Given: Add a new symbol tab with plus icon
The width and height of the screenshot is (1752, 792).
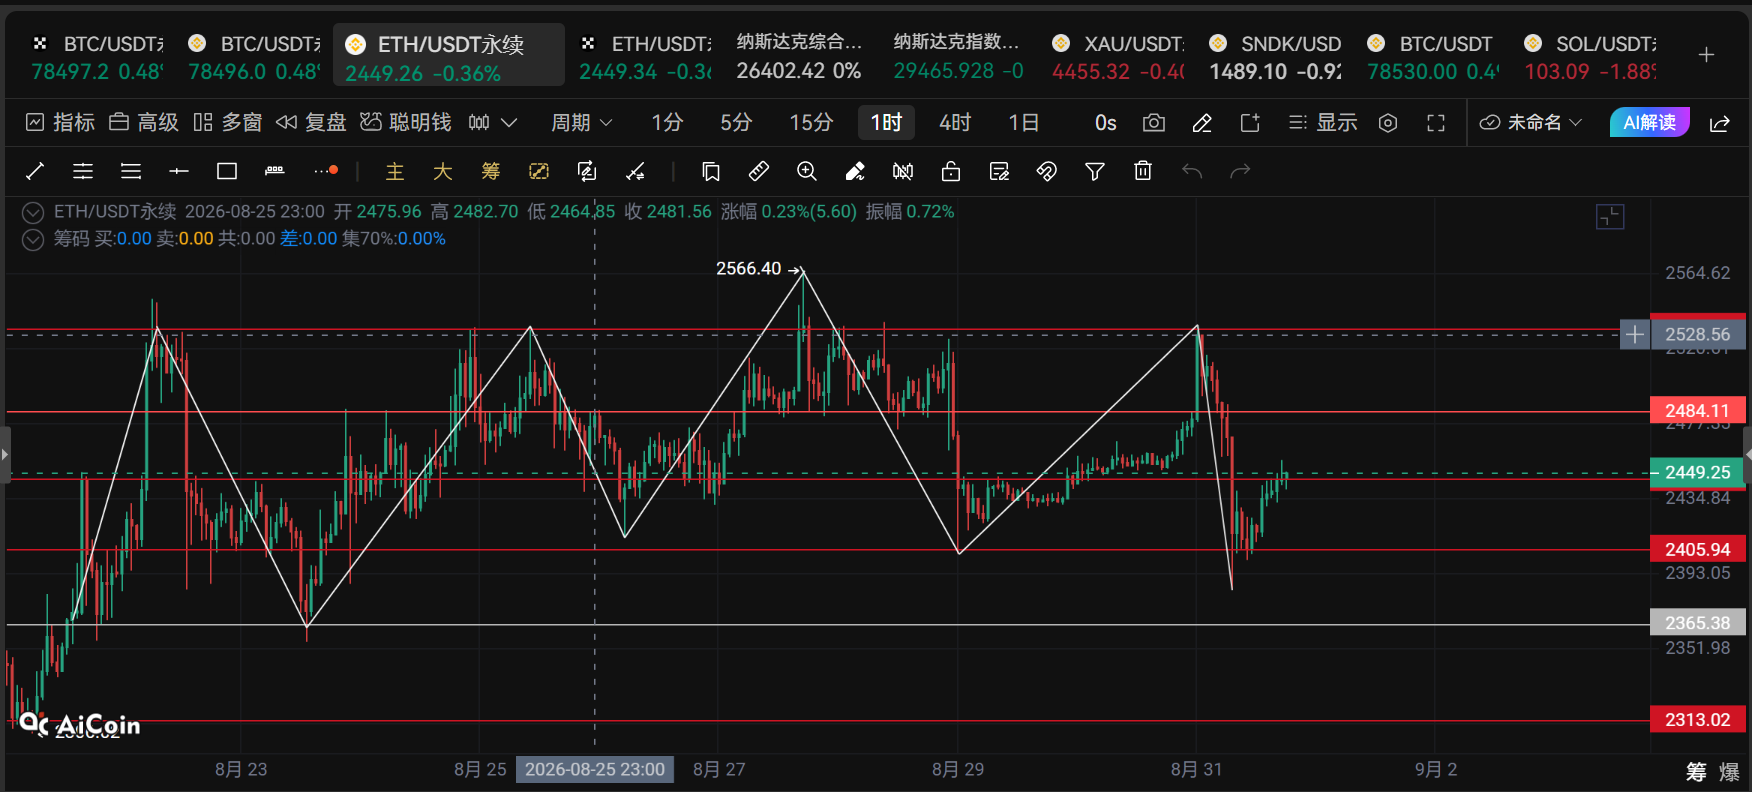Looking at the screenshot, I should (x=1707, y=55).
